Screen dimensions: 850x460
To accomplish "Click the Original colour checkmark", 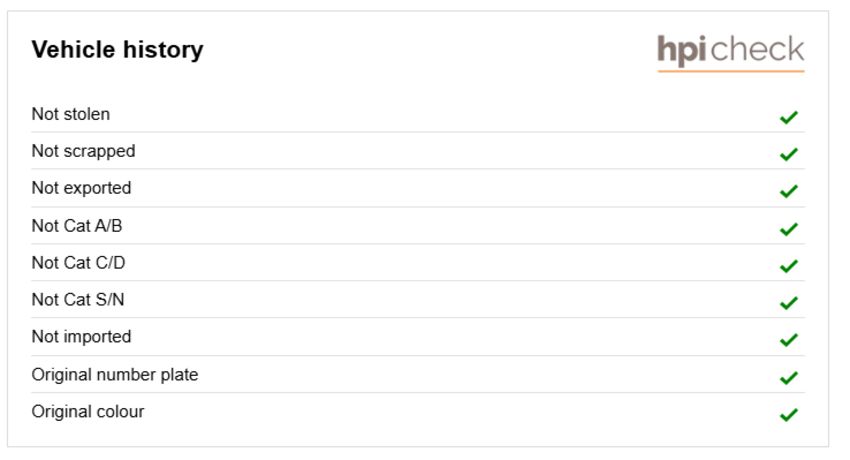I will 789,414.
